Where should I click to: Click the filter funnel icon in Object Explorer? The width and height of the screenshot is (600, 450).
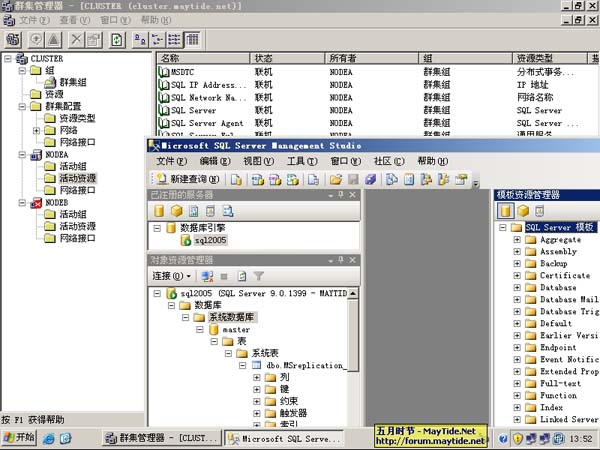(x=258, y=275)
